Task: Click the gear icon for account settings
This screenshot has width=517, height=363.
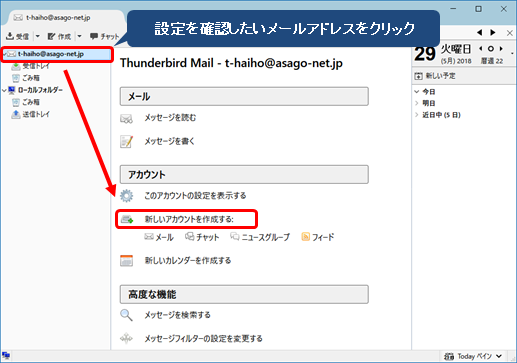Action: pyautogui.click(x=126, y=196)
